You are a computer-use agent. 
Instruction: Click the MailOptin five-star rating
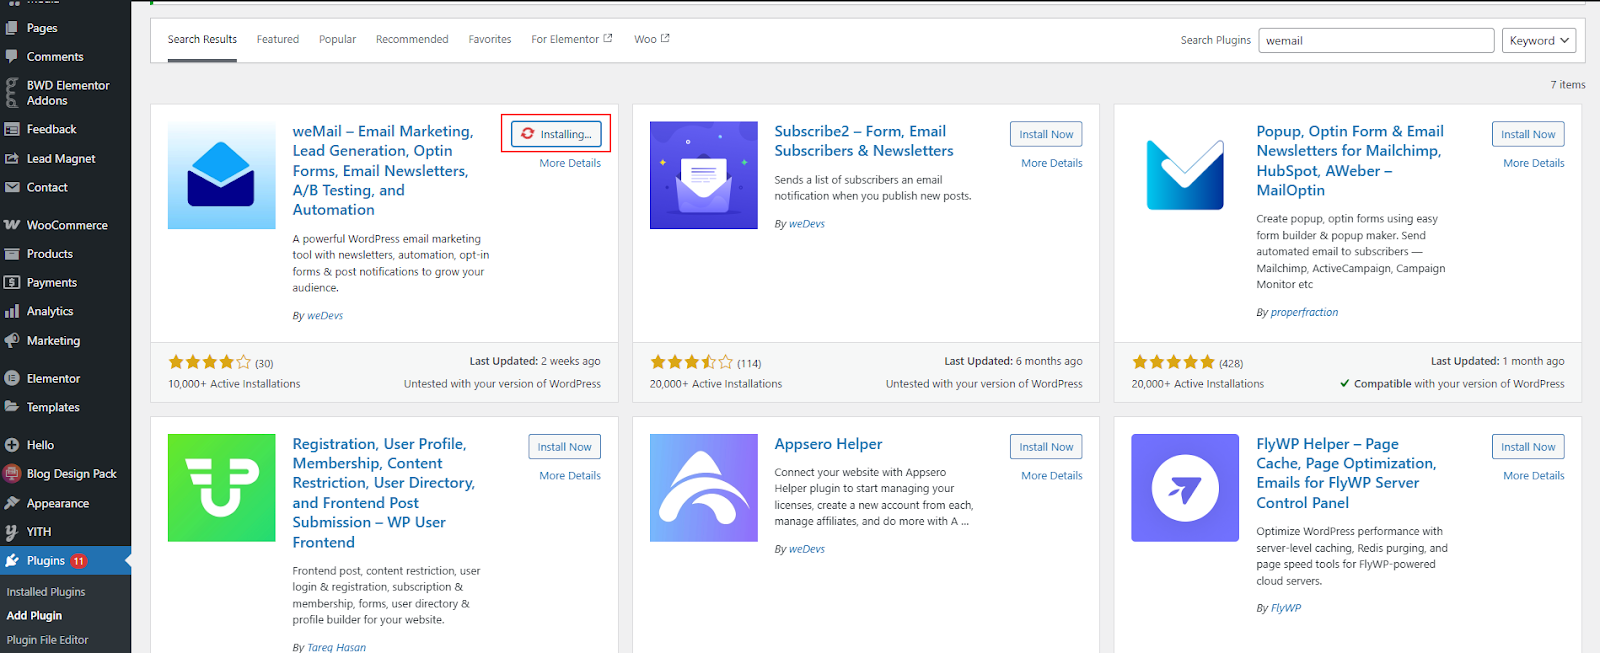pyautogui.click(x=1173, y=362)
